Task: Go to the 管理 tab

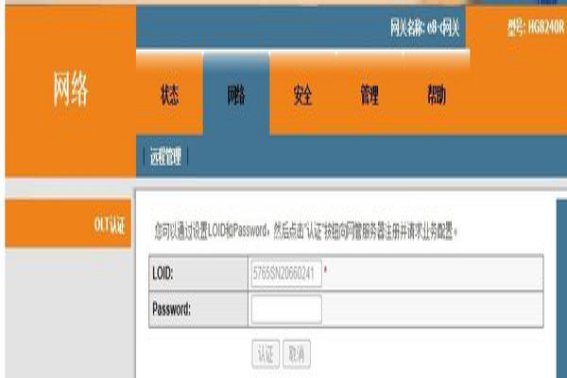Action: click(369, 95)
